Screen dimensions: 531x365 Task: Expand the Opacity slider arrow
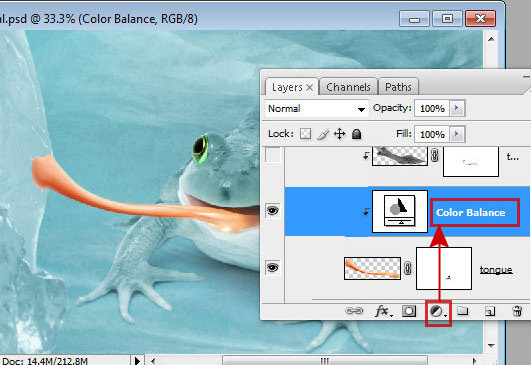[x=457, y=108]
